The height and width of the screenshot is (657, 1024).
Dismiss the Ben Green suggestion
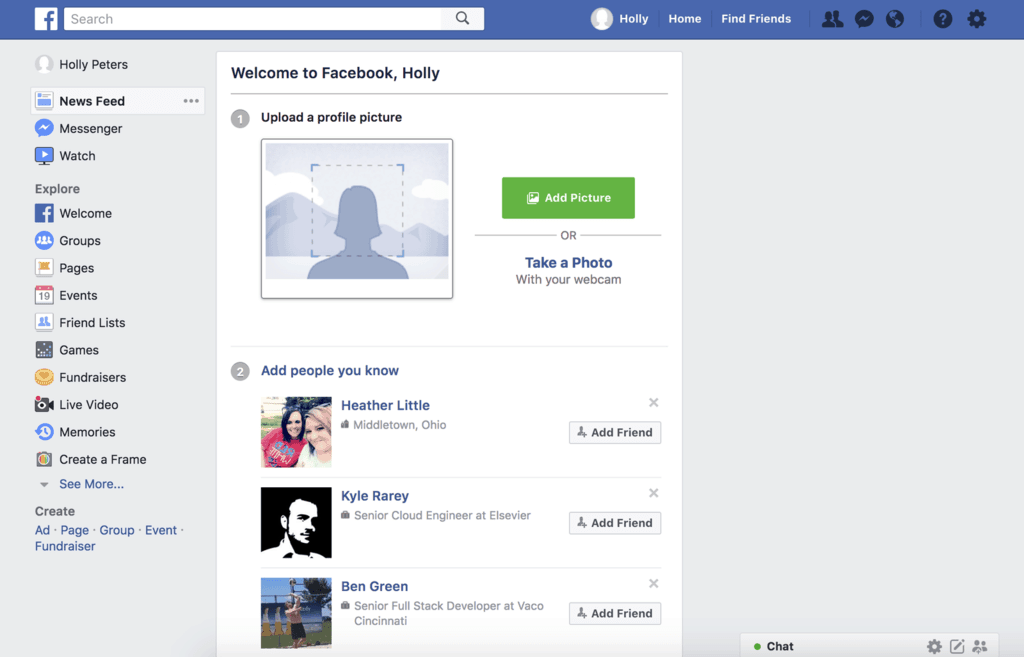[654, 583]
